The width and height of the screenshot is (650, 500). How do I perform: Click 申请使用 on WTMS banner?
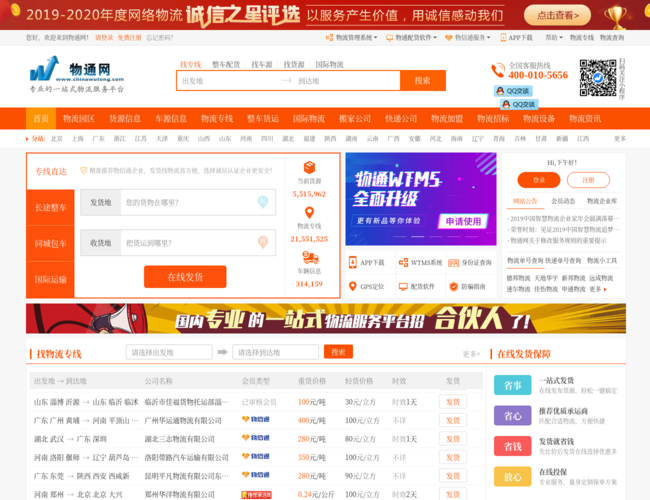463,221
